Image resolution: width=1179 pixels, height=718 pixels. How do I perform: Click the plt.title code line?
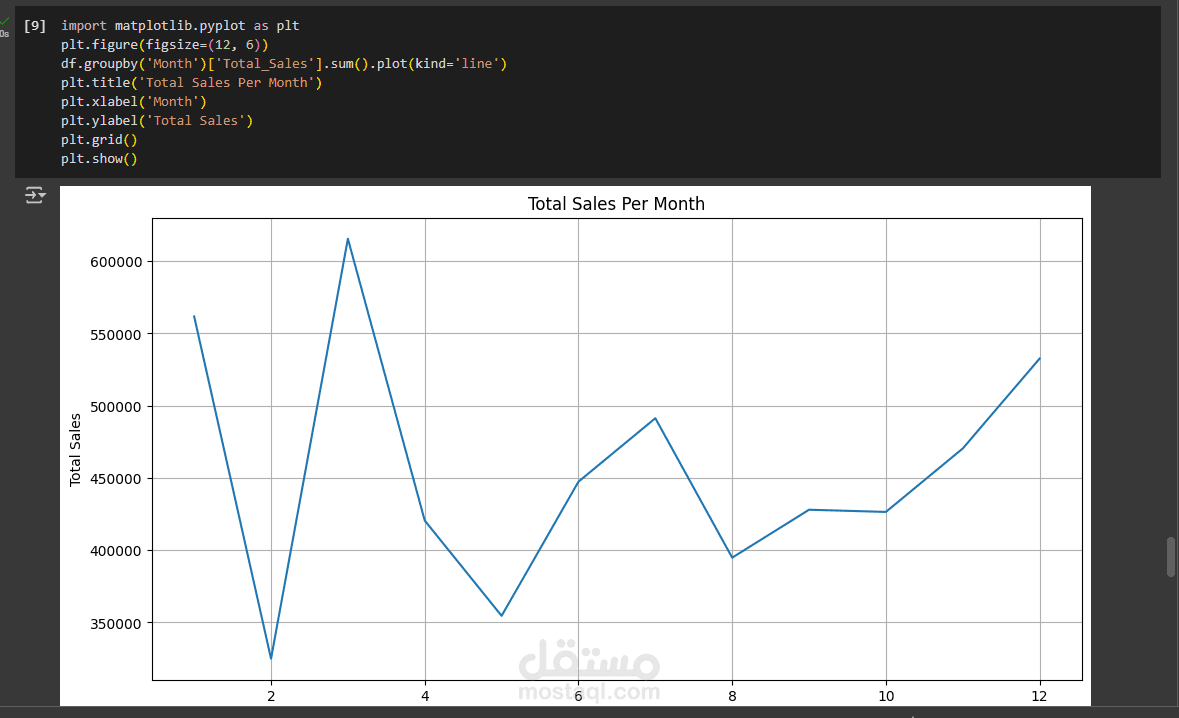click(x=192, y=83)
